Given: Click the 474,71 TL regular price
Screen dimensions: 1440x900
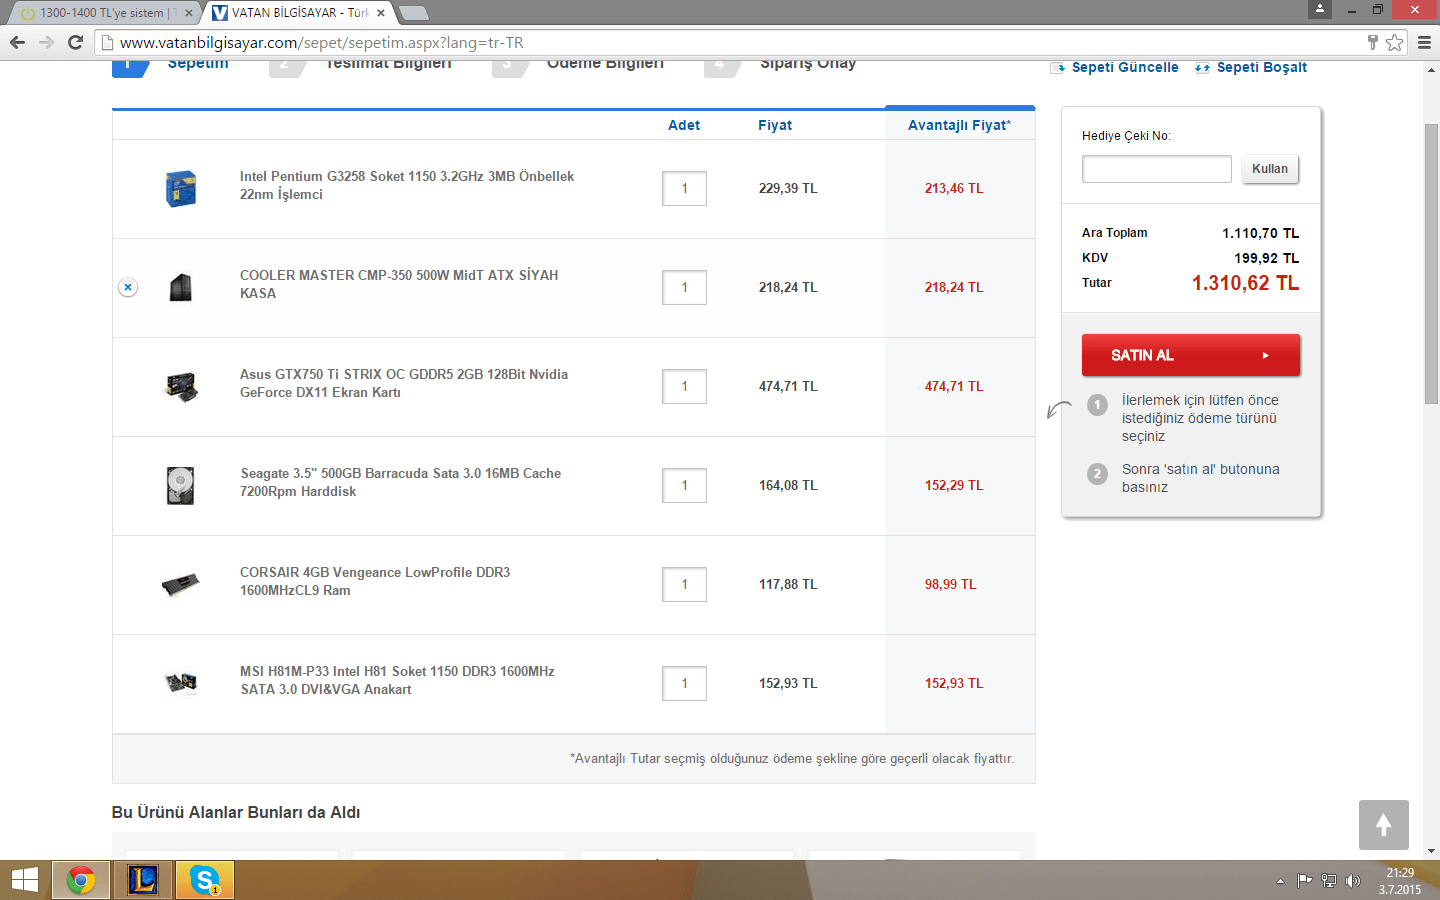Looking at the screenshot, I should 788,386.
